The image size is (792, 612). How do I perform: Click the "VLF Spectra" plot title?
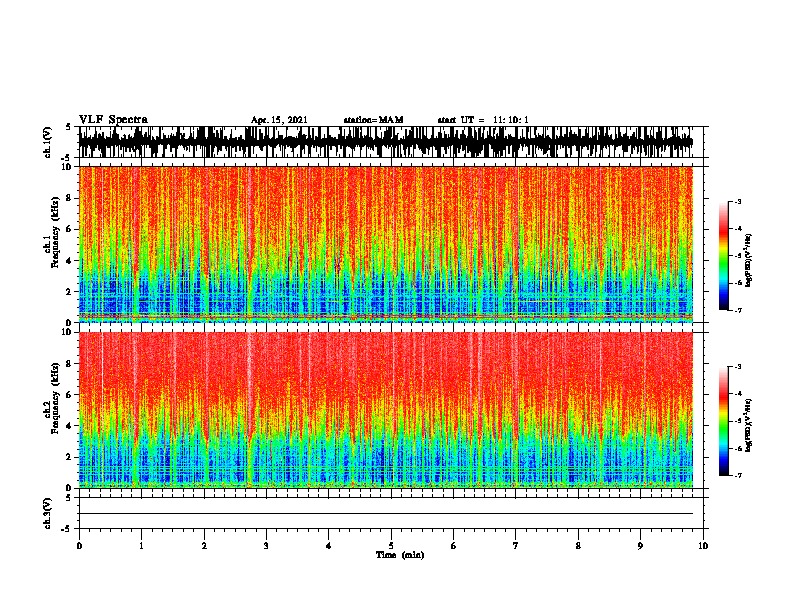113,120
